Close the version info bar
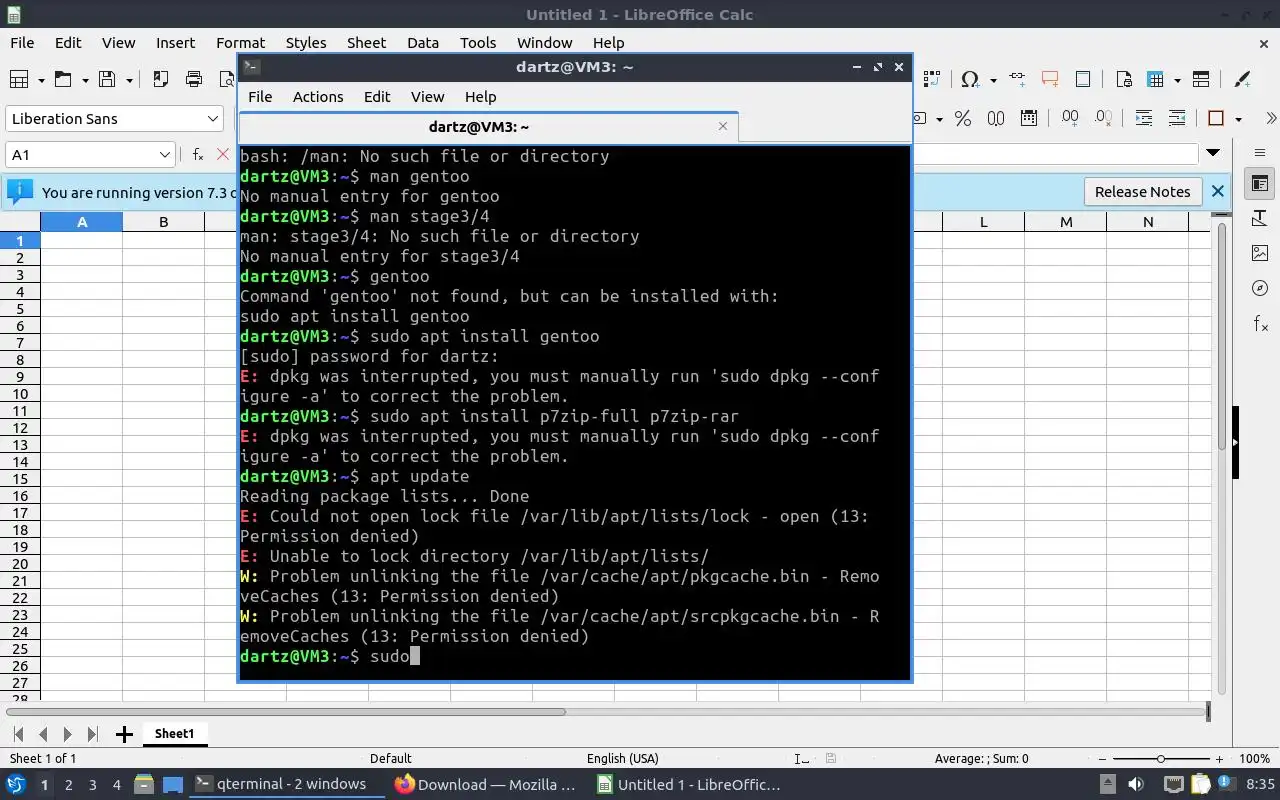Viewport: 1280px width, 800px height. coord(1217,191)
